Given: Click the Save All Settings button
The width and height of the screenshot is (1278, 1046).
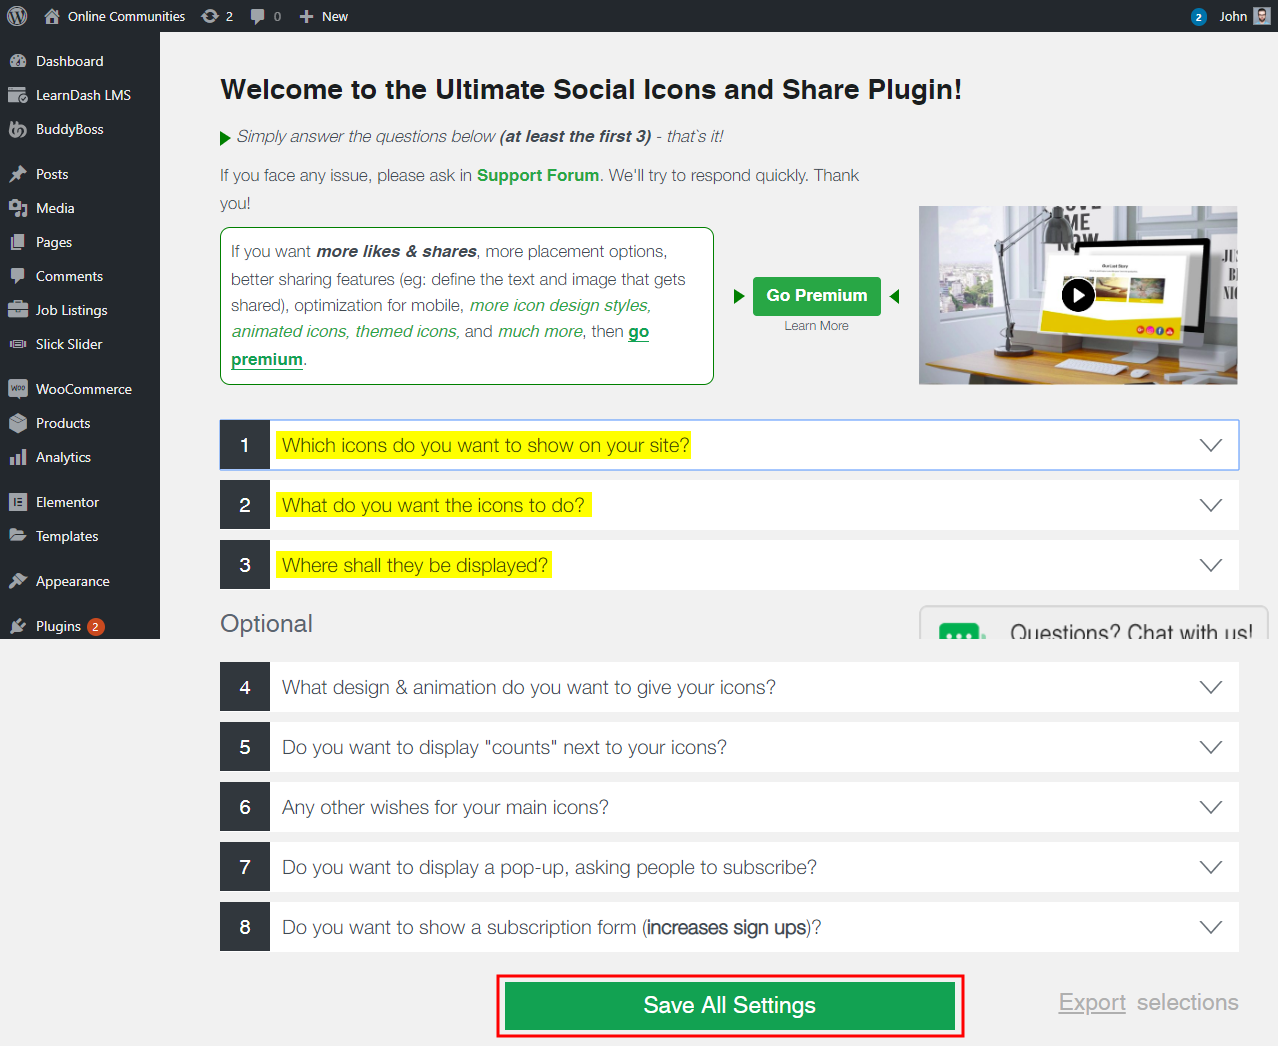Looking at the screenshot, I should point(729,1005).
